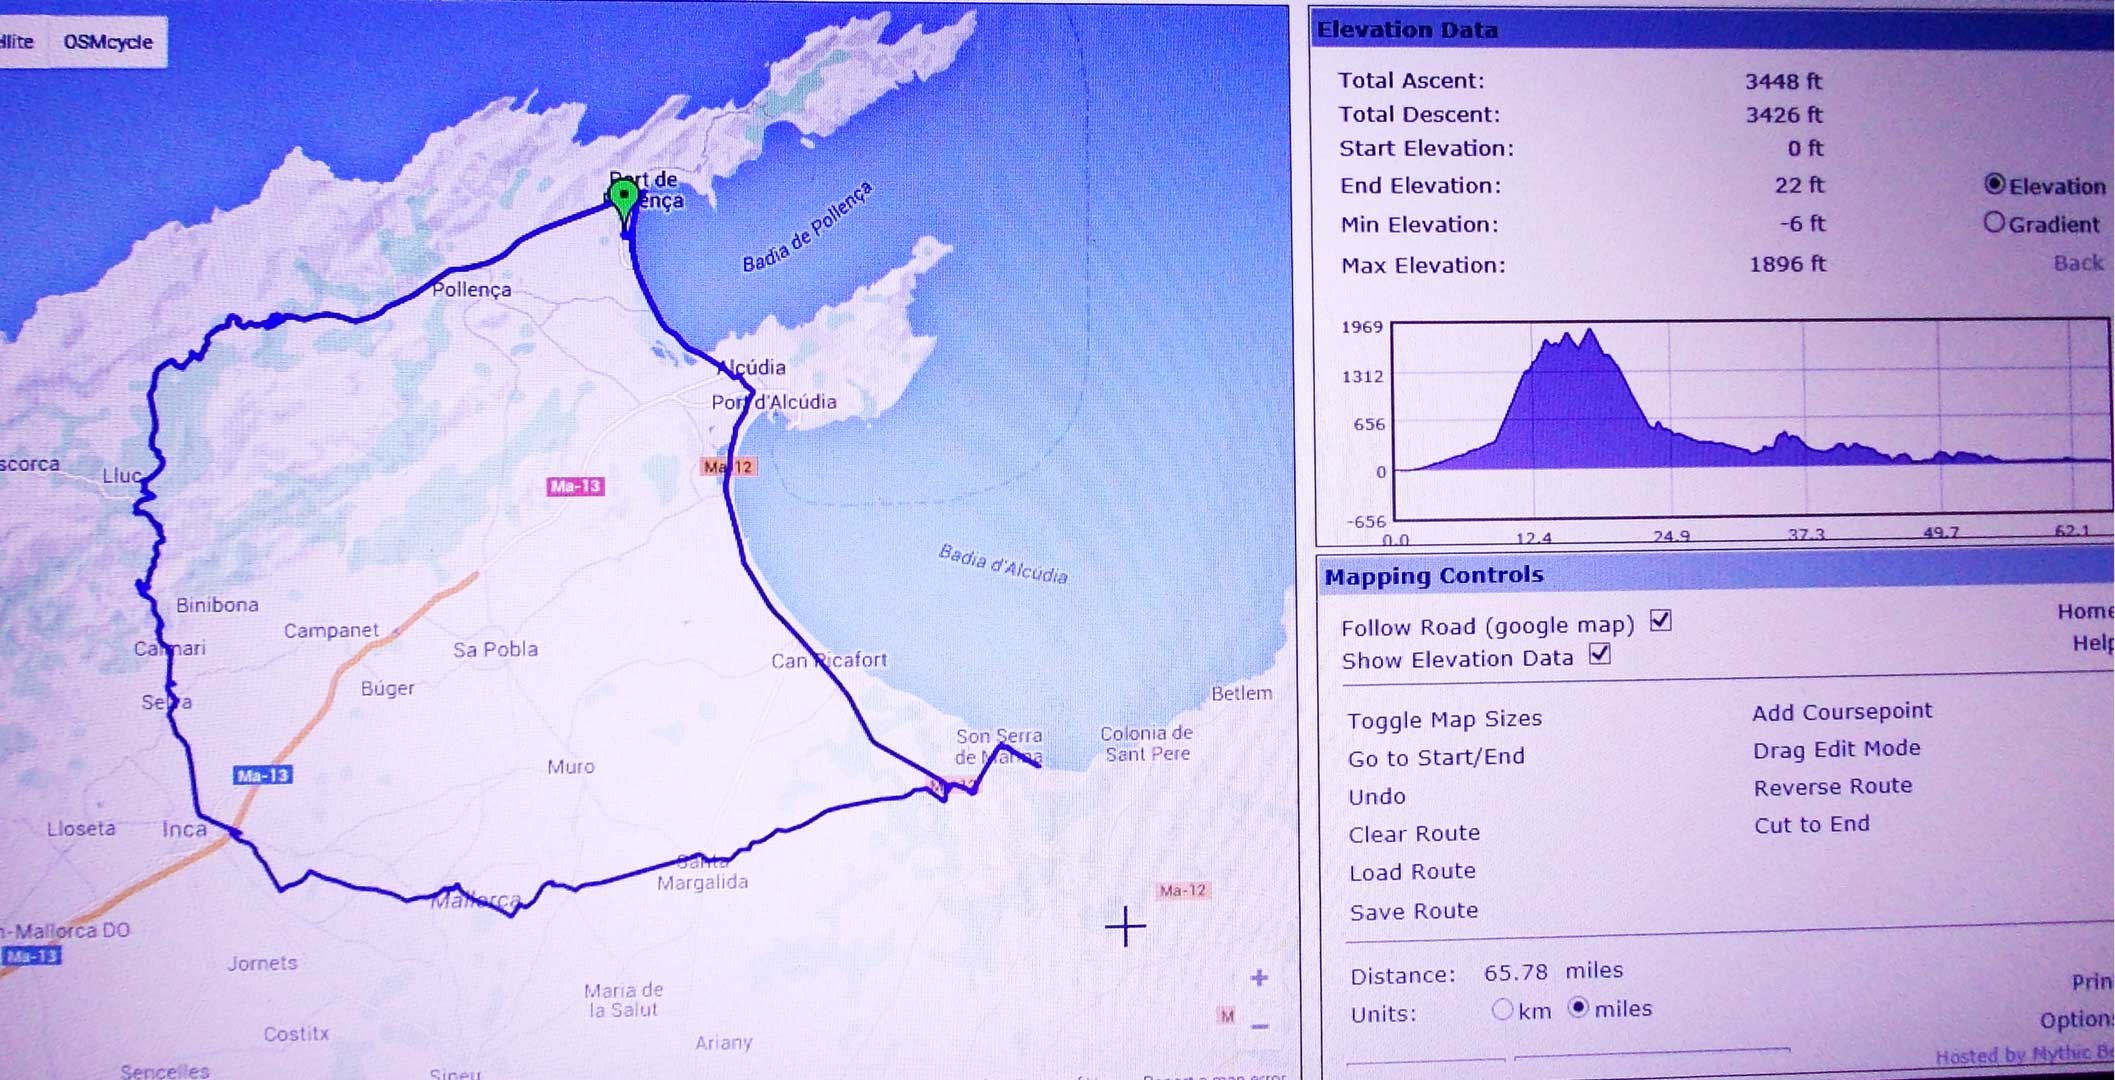Click the Save Route link
Viewport: 2115px width, 1080px height.
coord(1413,911)
